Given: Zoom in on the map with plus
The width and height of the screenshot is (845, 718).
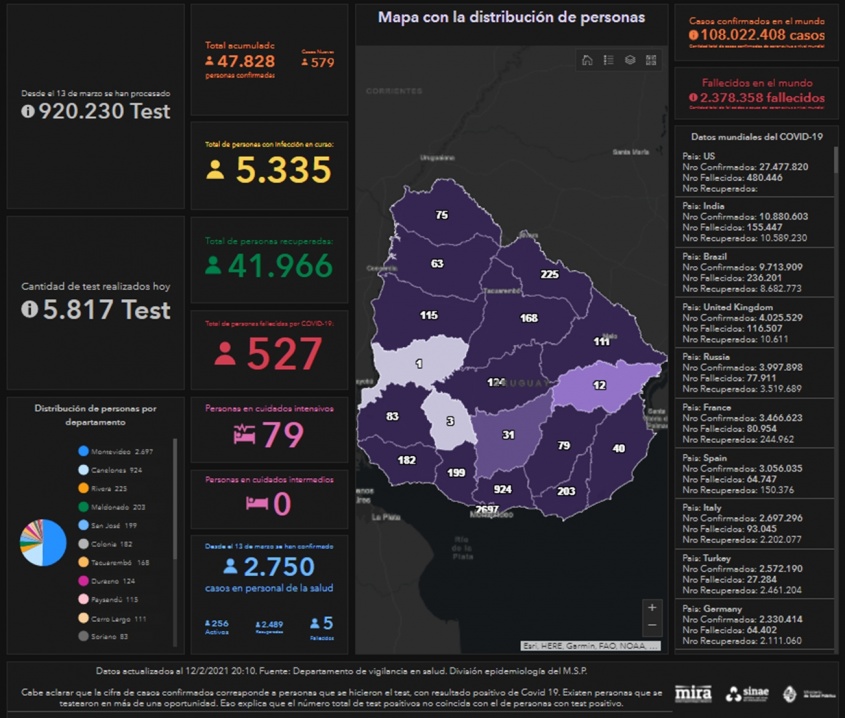Looking at the screenshot, I should click(x=652, y=607).
